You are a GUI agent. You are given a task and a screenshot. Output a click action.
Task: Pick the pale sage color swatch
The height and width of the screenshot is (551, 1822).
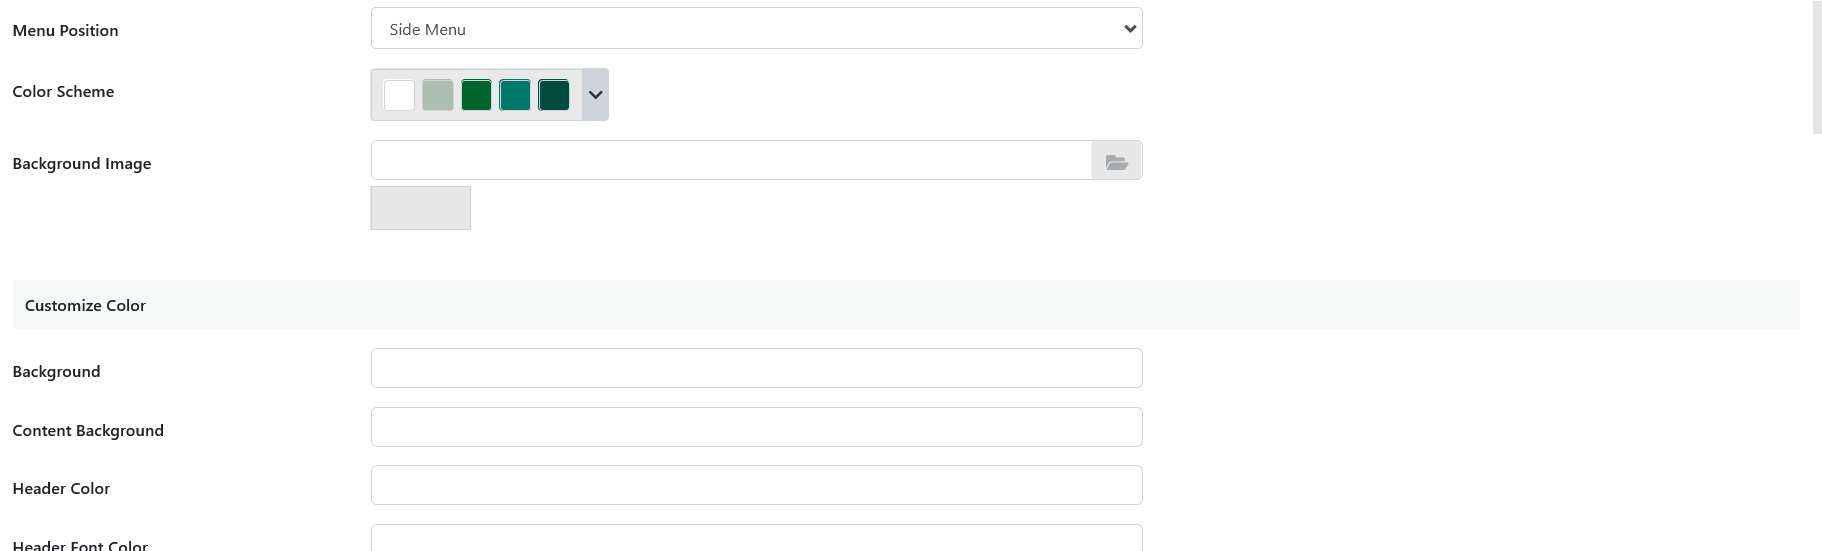pos(438,95)
